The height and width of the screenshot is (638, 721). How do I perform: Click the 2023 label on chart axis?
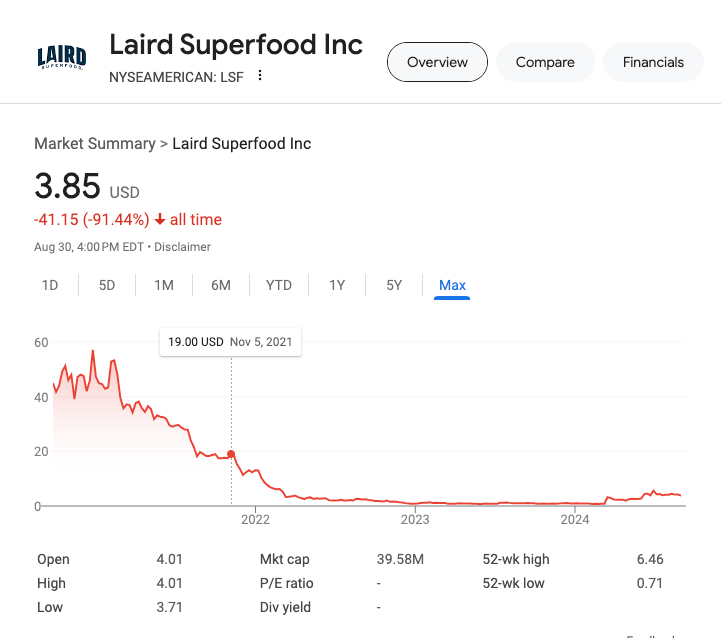pos(415,519)
